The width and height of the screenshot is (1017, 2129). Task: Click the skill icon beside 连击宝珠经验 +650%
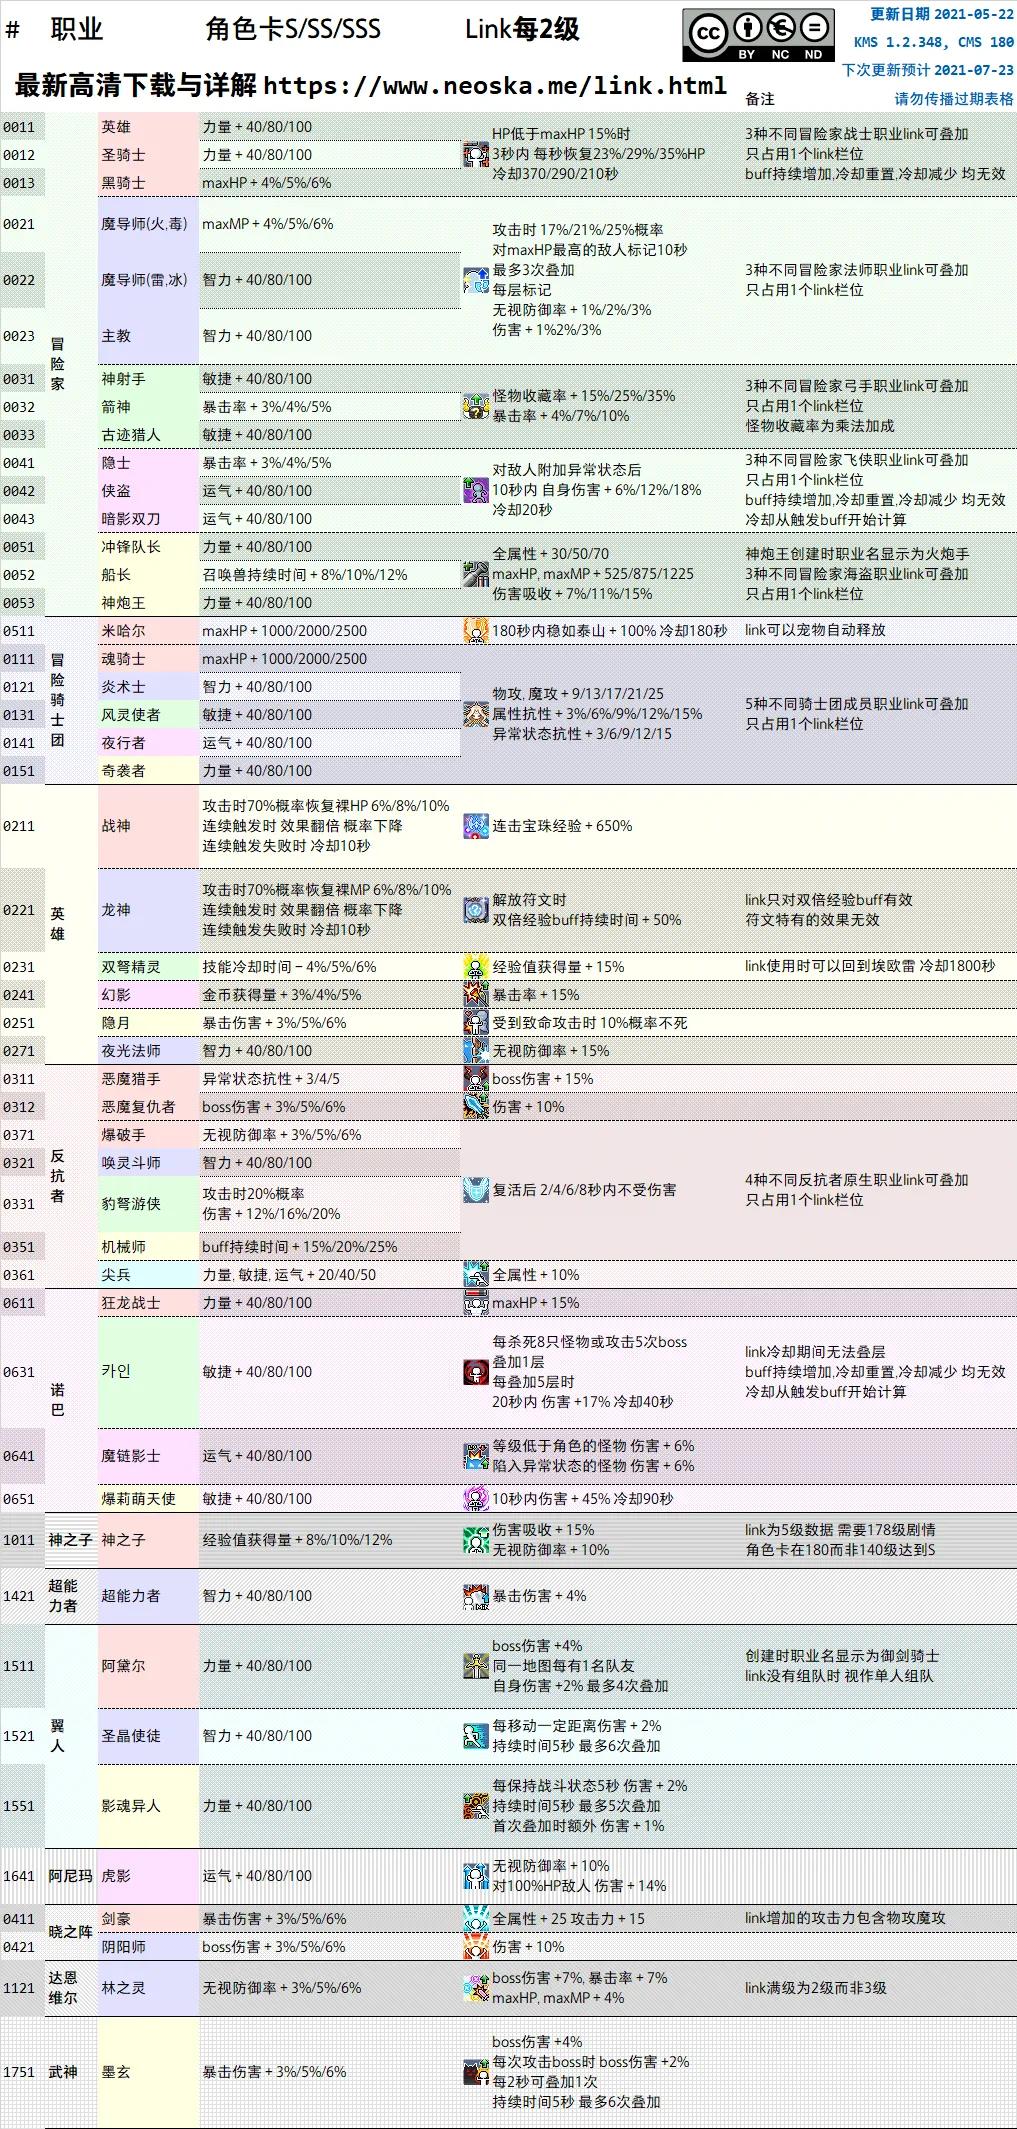coord(476,826)
